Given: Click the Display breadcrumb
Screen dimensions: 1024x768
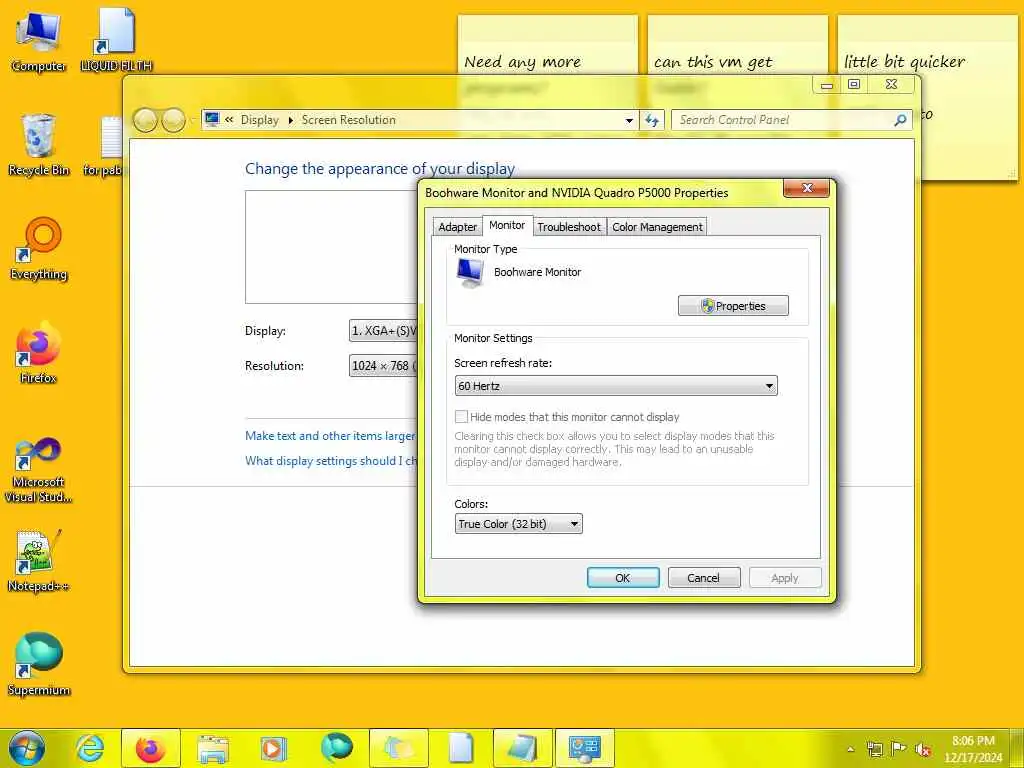Looking at the screenshot, I should pos(259,120).
